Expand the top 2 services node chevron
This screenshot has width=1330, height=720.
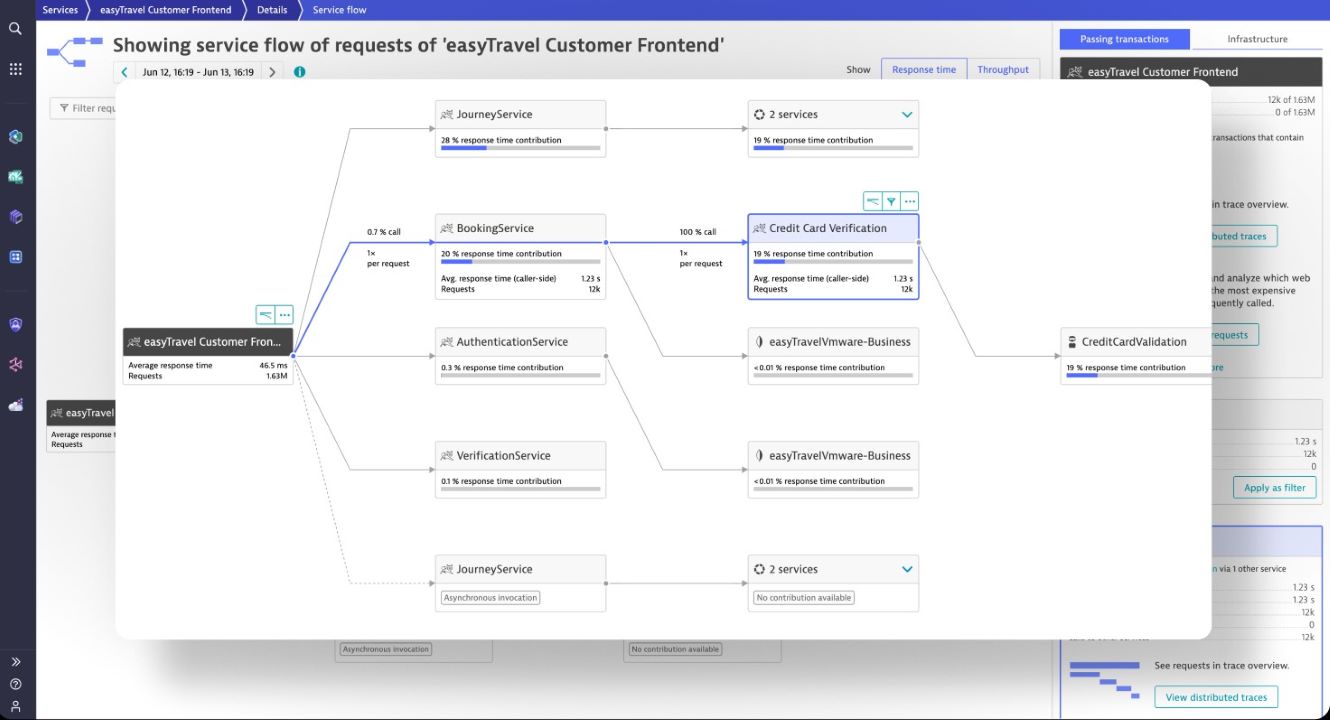point(907,115)
